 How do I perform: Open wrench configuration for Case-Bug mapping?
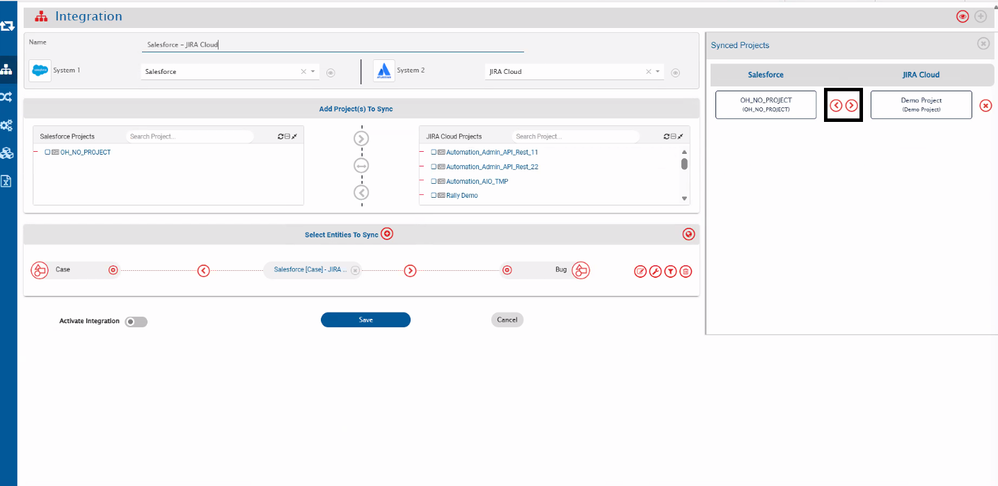pos(655,272)
